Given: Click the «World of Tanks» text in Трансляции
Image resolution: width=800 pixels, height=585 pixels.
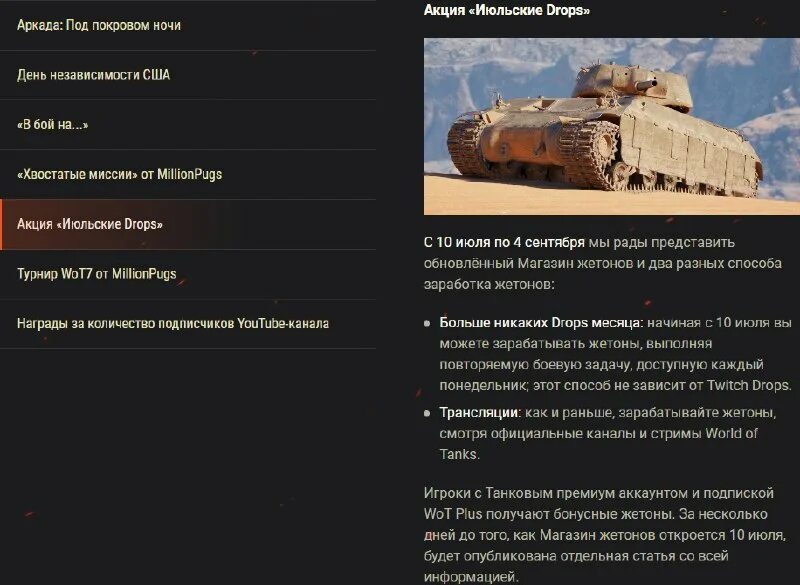Looking at the screenshot, I should click(598, 444).
